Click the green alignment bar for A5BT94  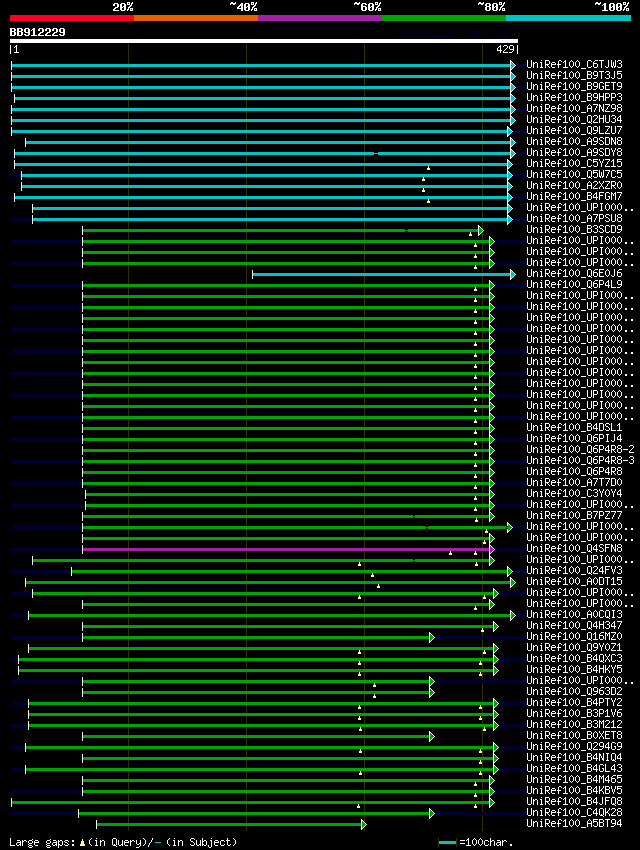click(231, 825)
